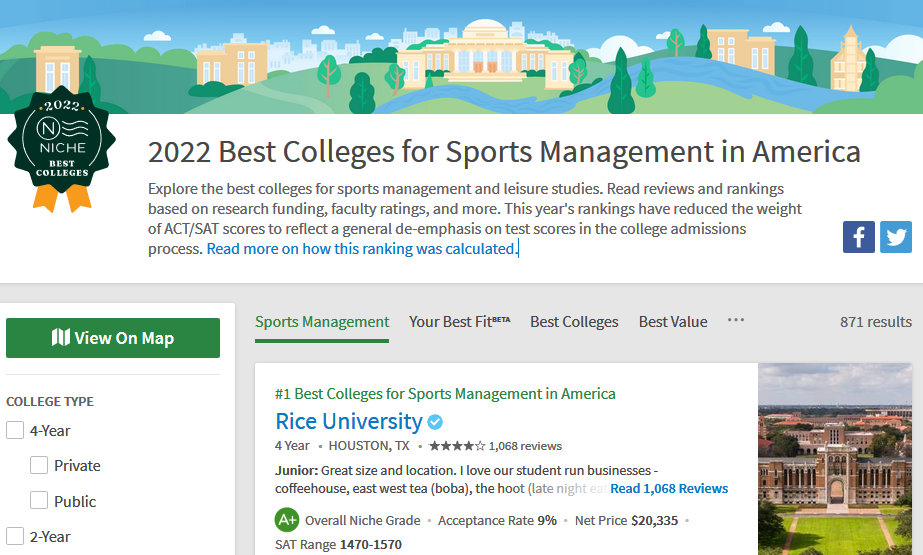This screenshot has width=923, height=555.
Task: Click the verified checkmark beside Rice University
Action: click(x=435, y=422)
